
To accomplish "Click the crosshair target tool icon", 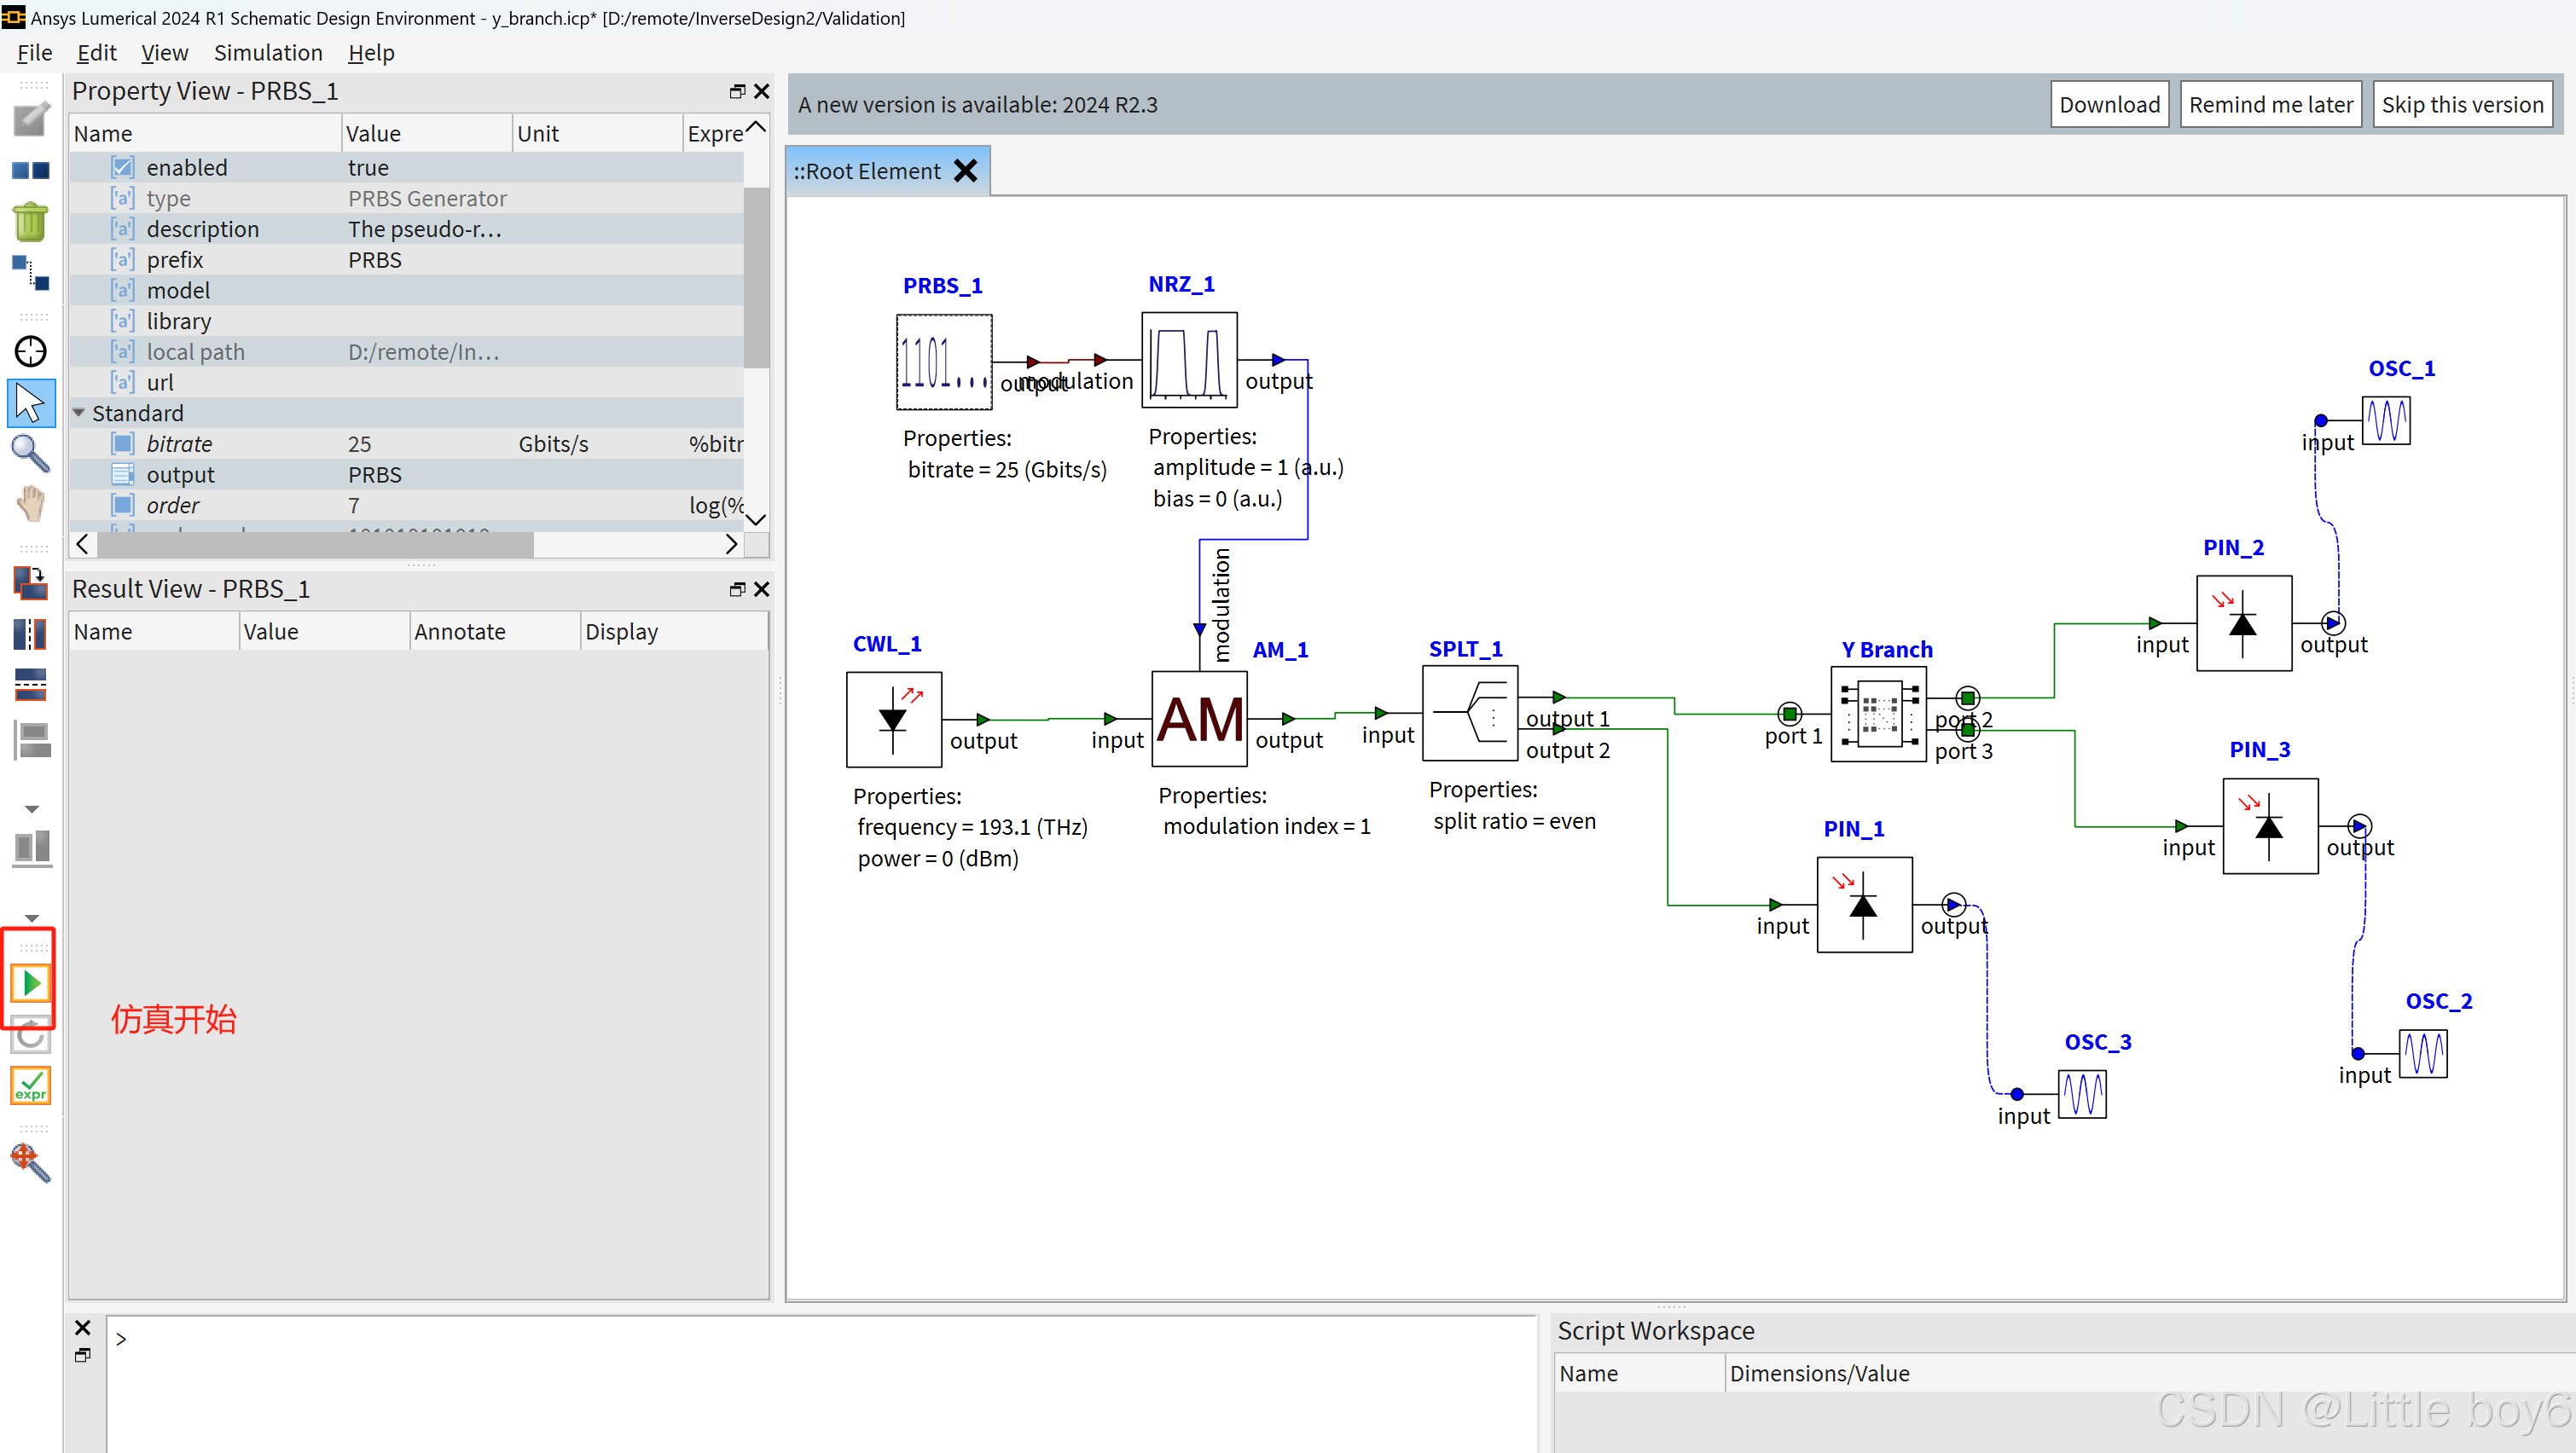I will (30, 351).
